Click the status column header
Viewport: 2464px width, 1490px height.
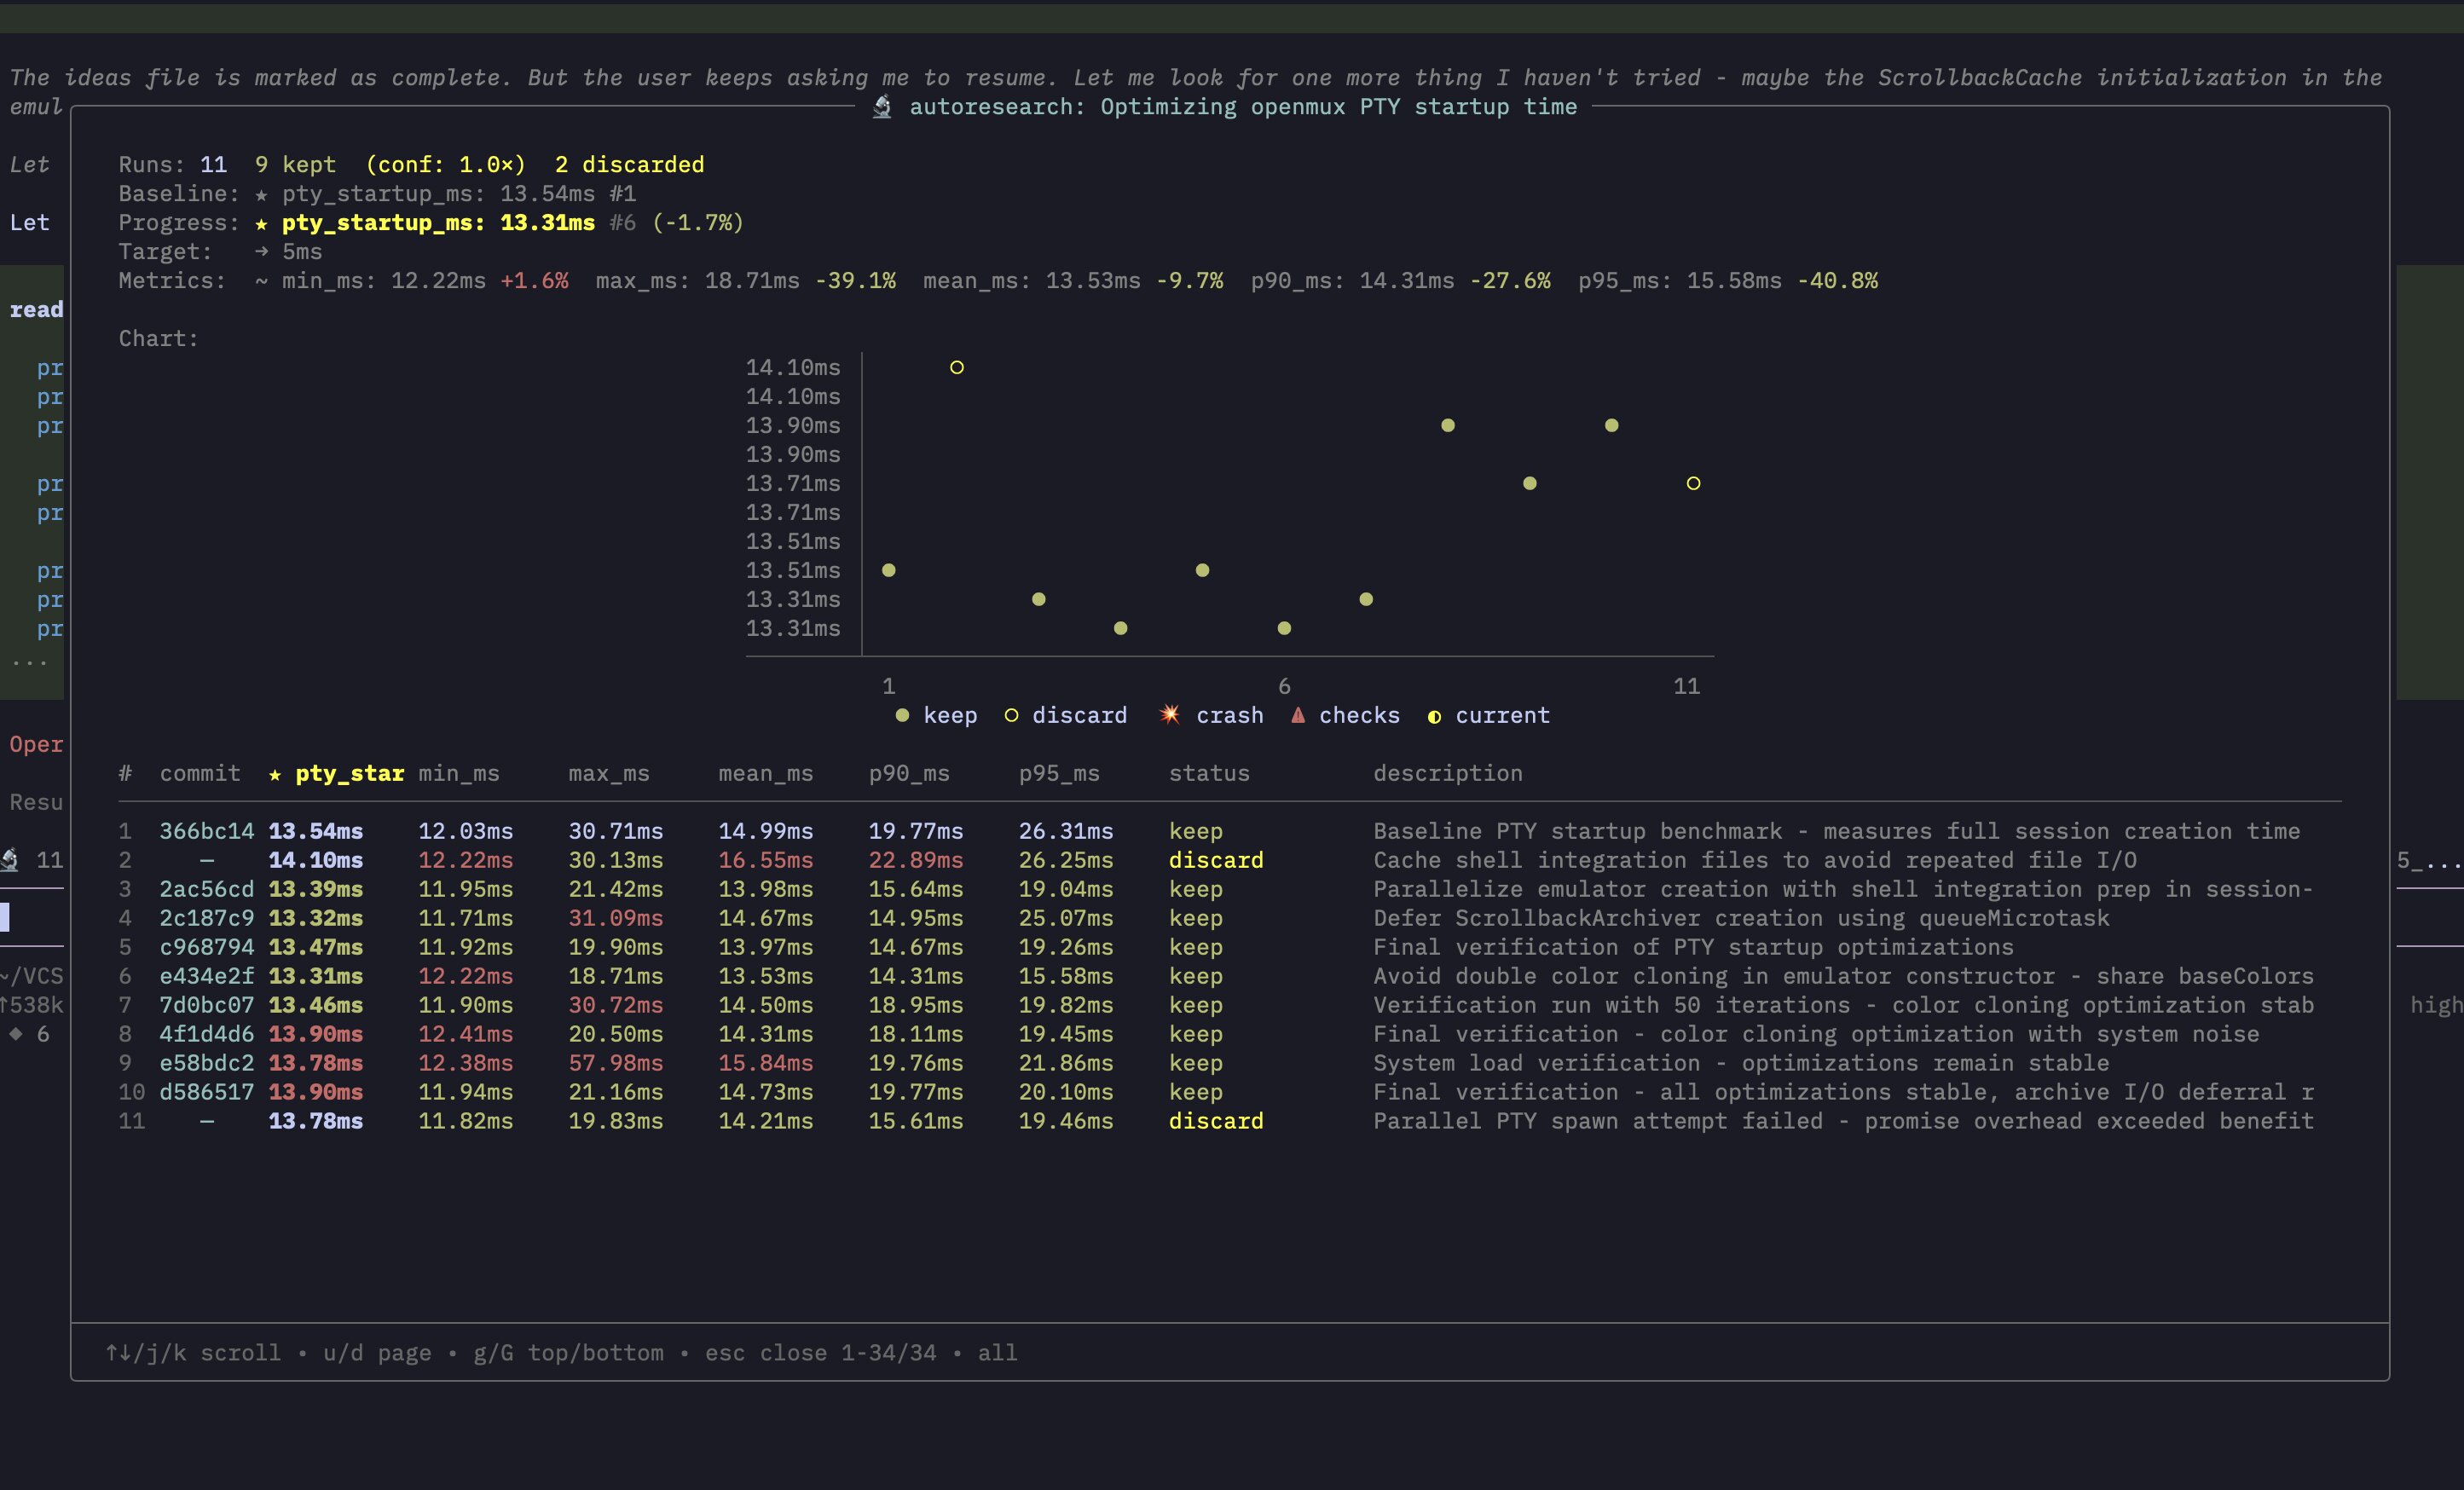click(x=1209, y=773)
